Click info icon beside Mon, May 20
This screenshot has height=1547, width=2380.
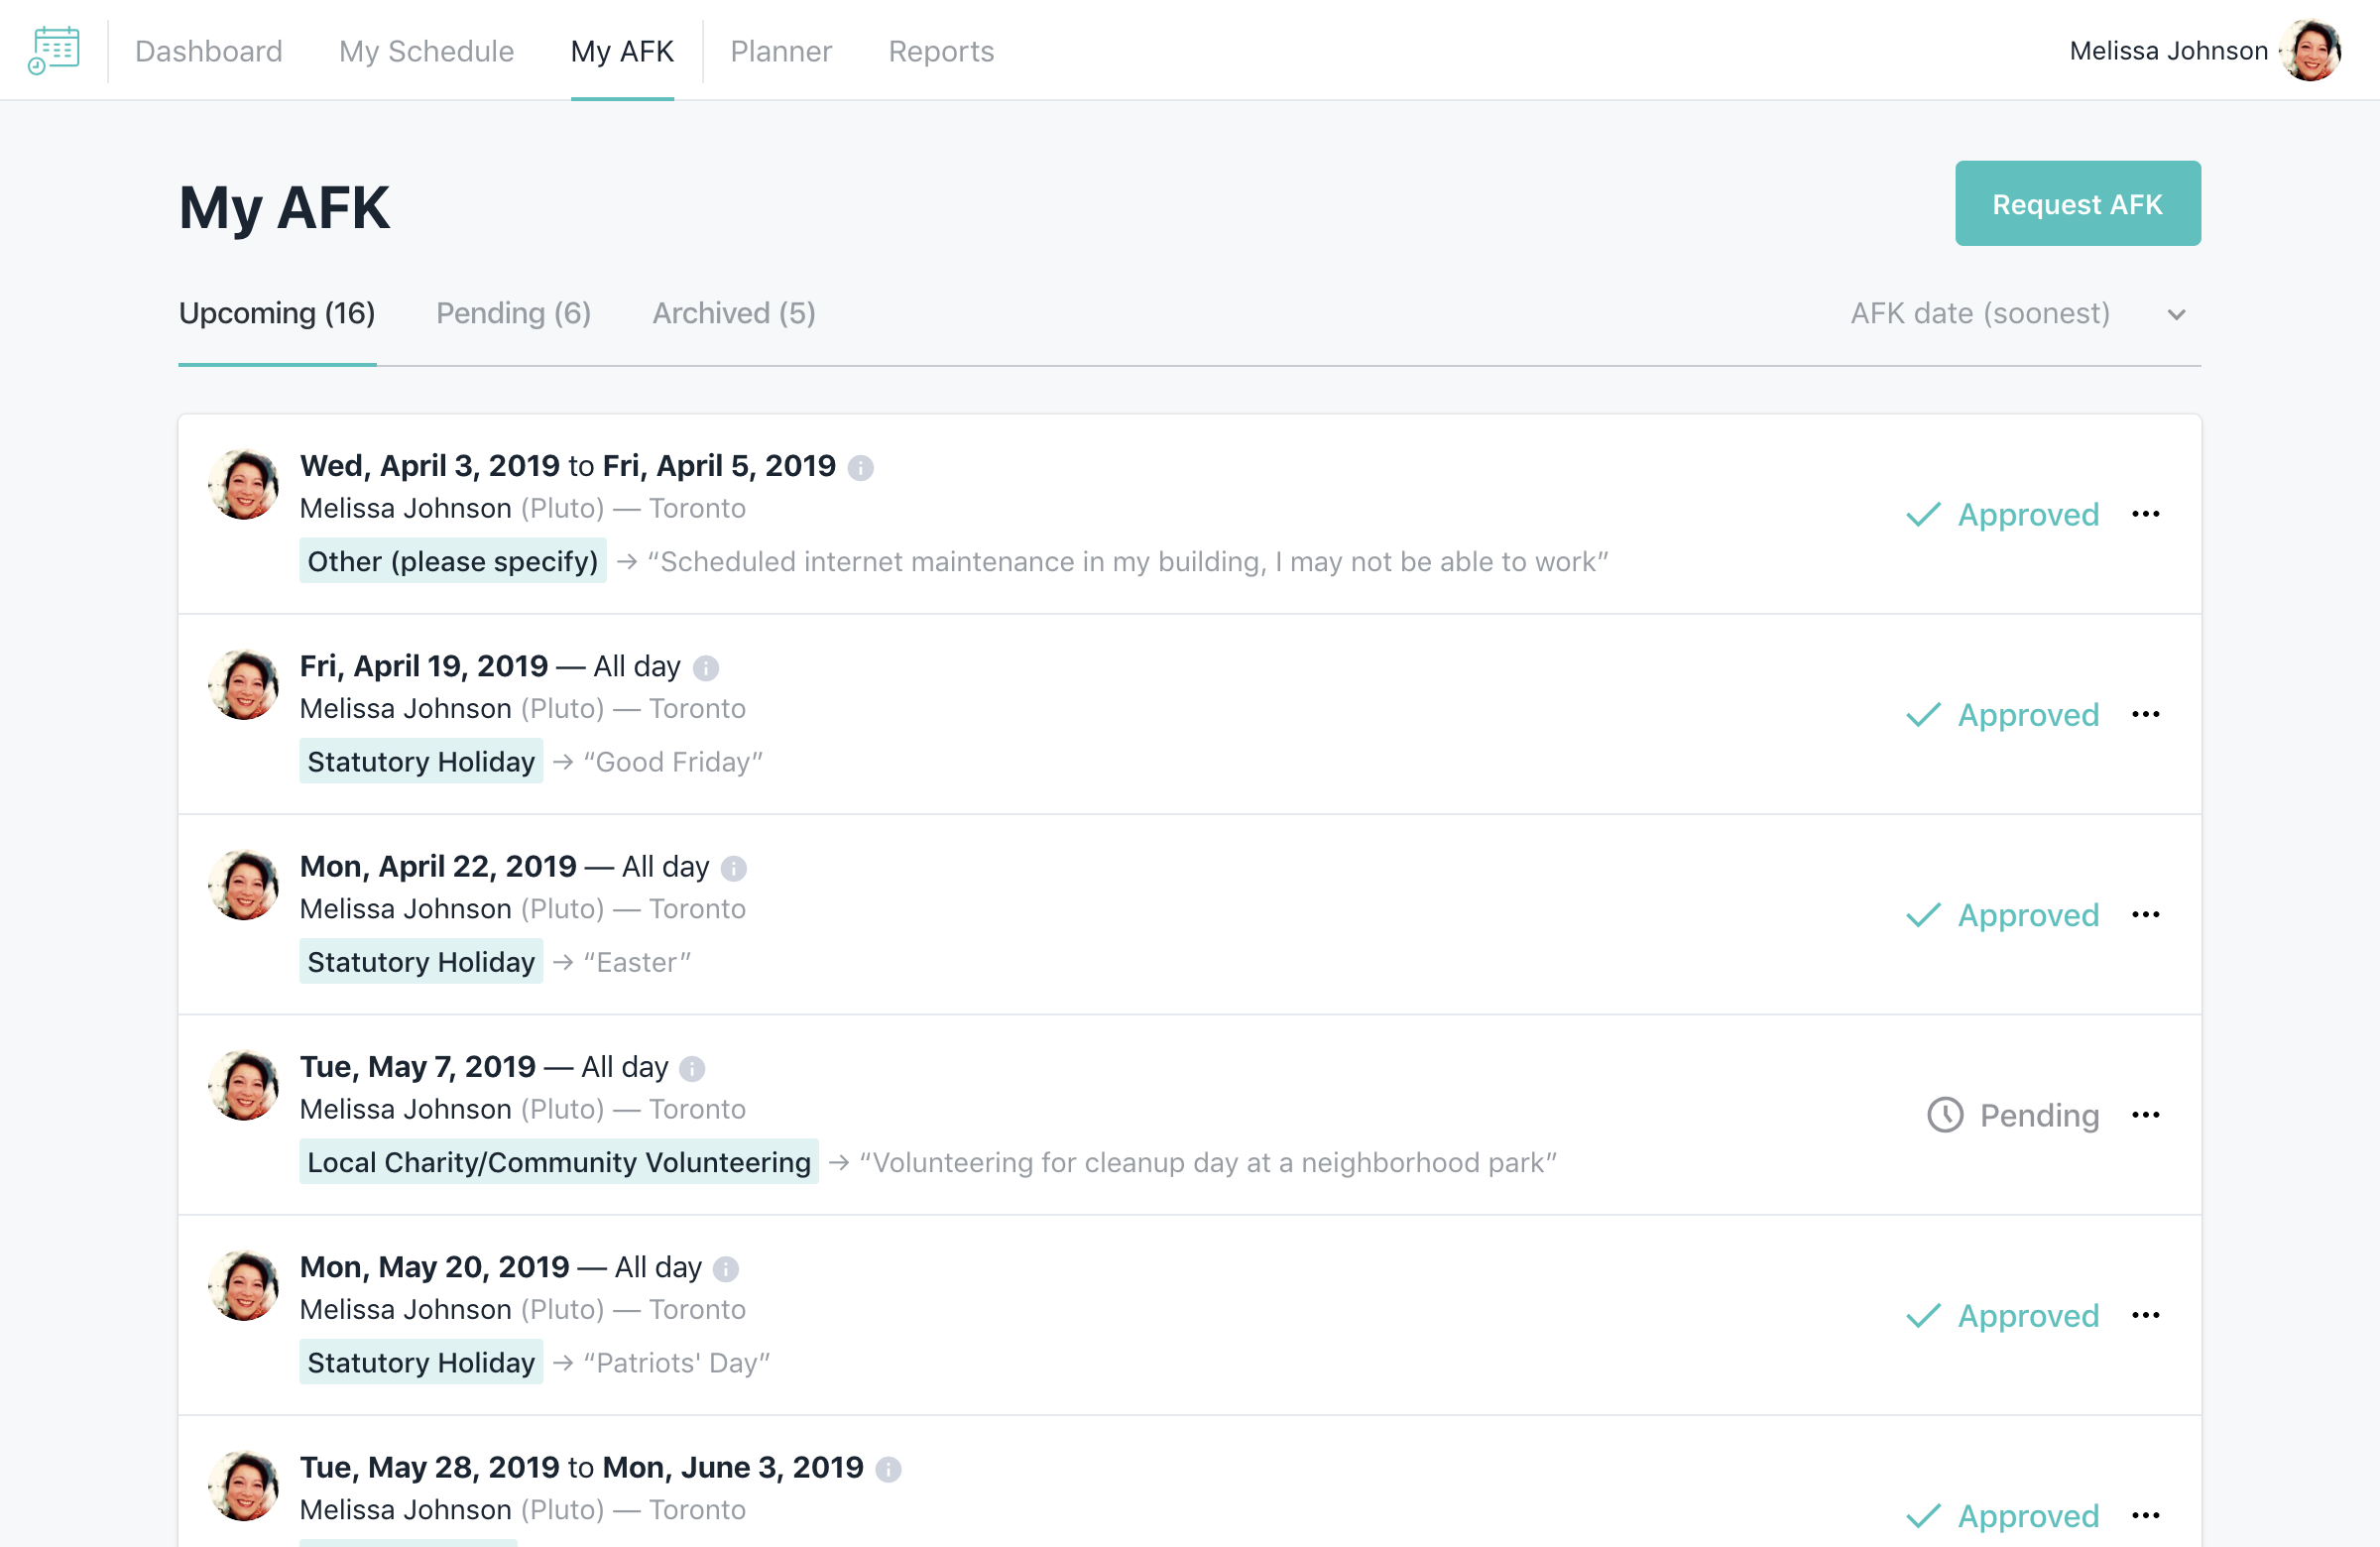(725, 1268)
